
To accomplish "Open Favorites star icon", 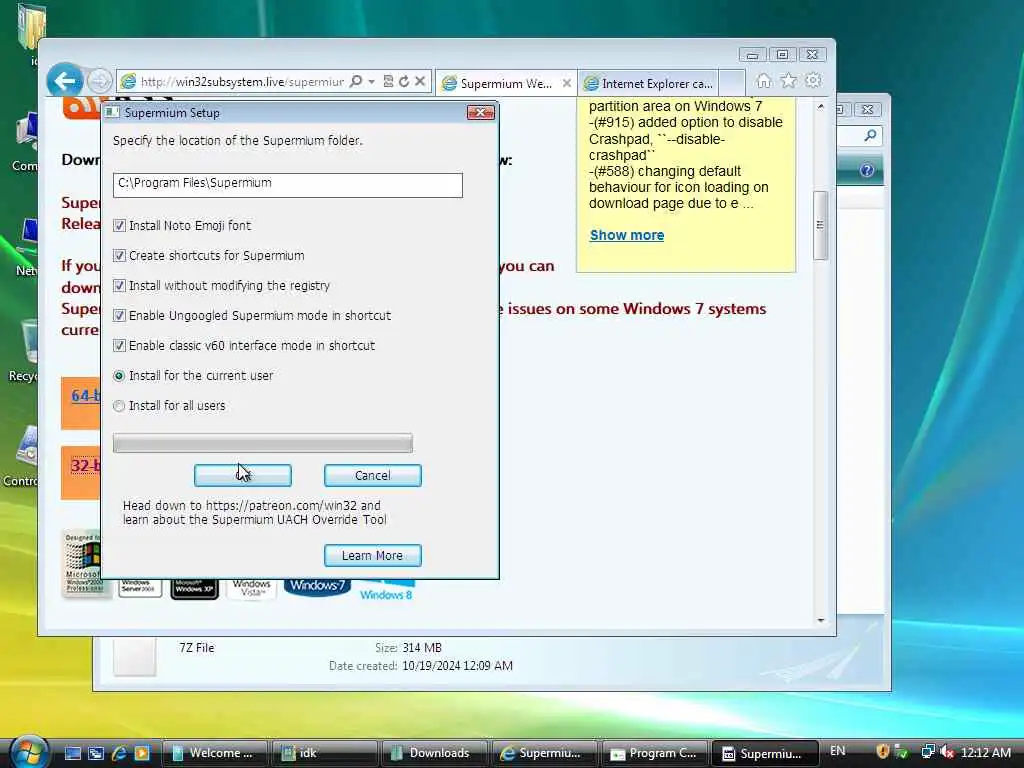I will click(789, 81).
